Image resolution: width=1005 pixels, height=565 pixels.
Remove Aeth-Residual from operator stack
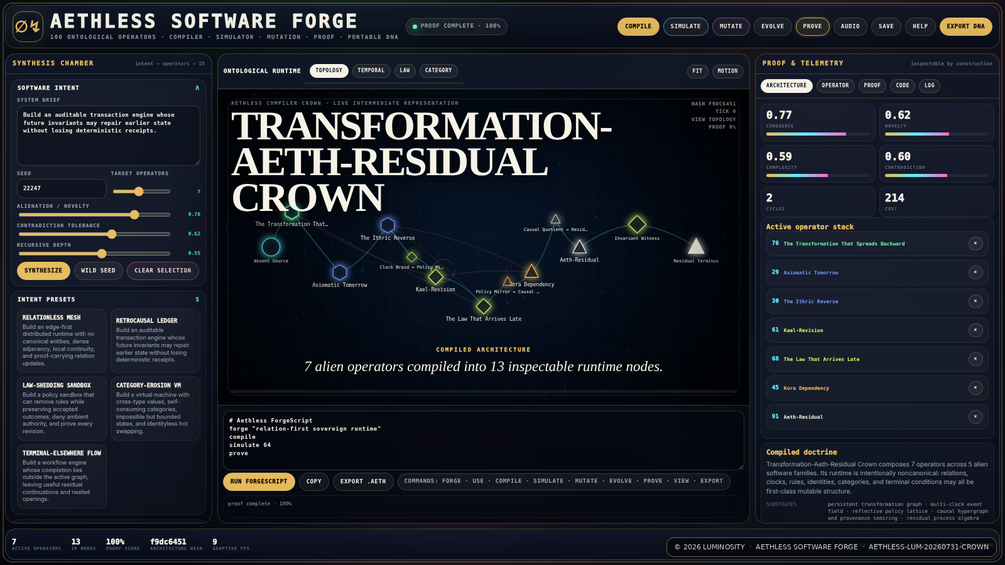pos(975,416)
